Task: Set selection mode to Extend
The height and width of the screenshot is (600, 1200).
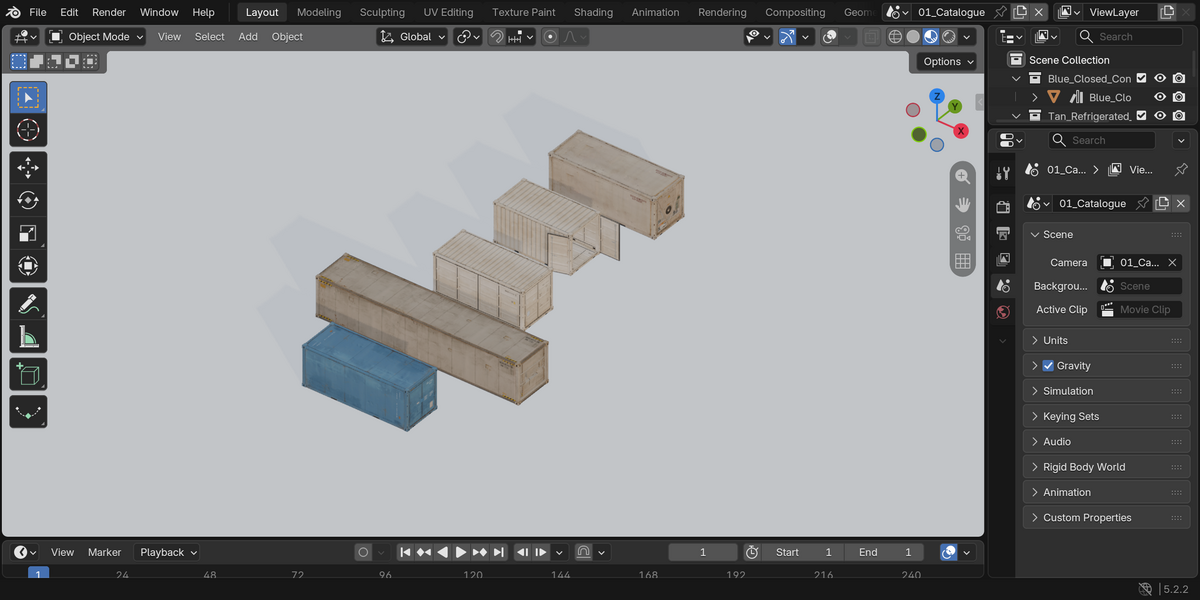Action: pos(37,61)
